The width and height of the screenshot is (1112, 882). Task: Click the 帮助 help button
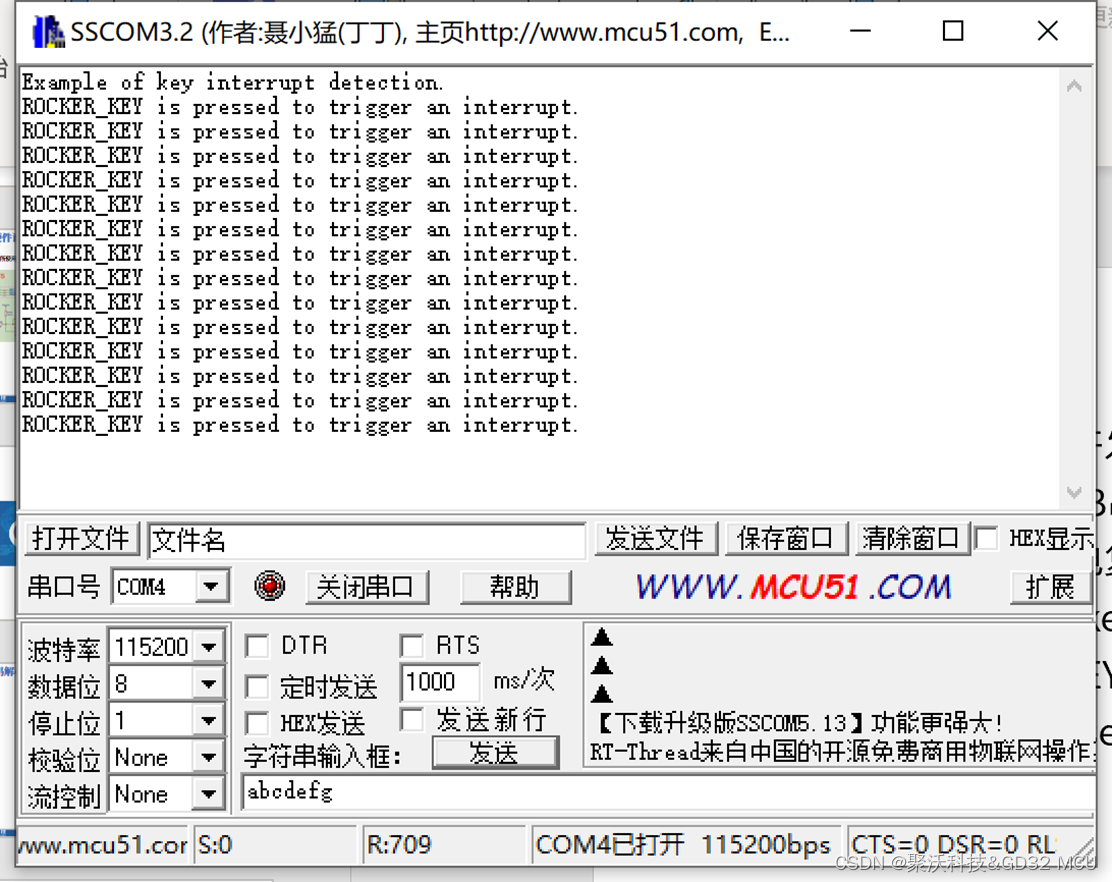[x=515, y=587]
